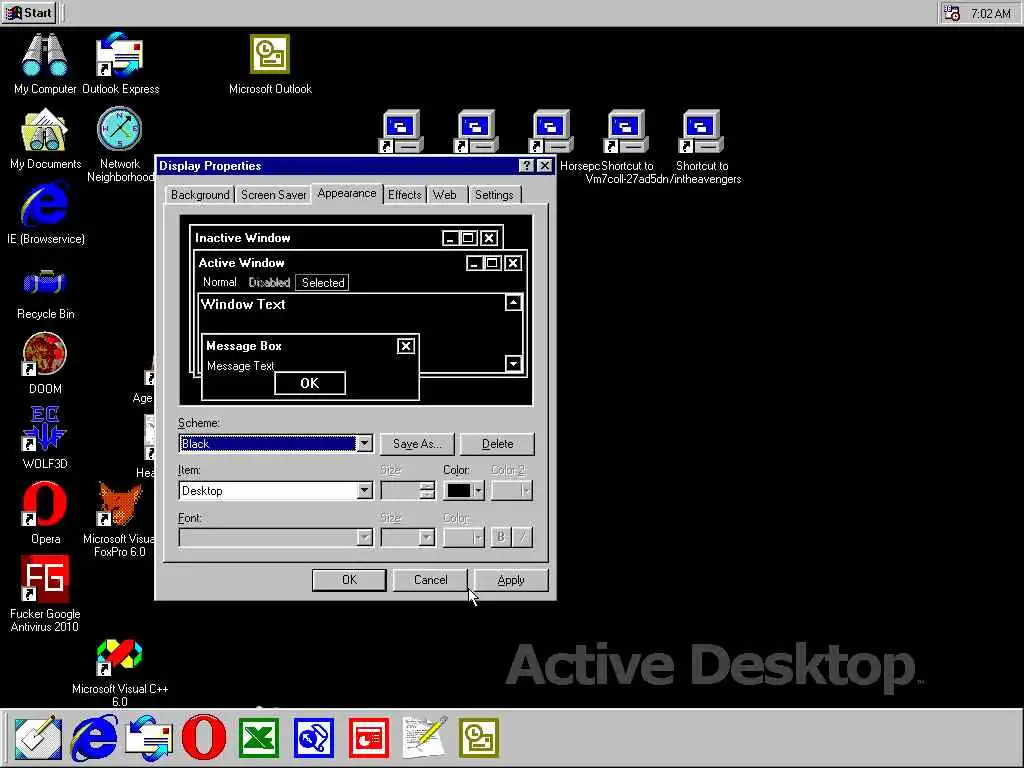
Task: Click the Selected menu item in preview
Action: (323, 283)
